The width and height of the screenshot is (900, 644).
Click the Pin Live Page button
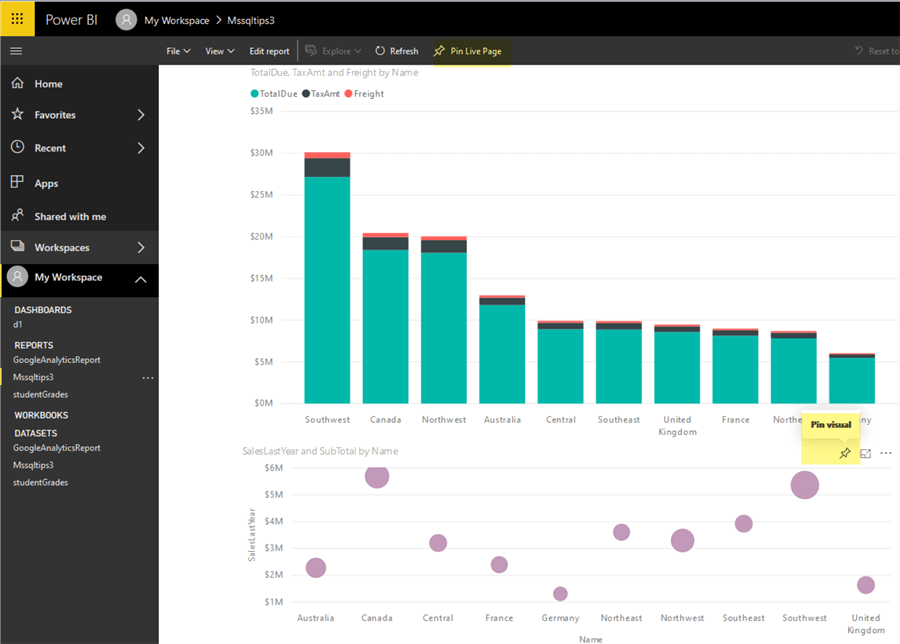(x=468, y=51)
